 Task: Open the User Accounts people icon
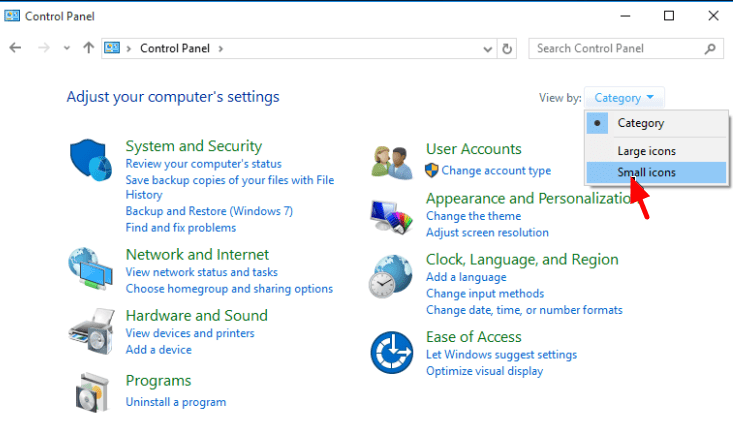pyautogui.click(x=392, y=163)
